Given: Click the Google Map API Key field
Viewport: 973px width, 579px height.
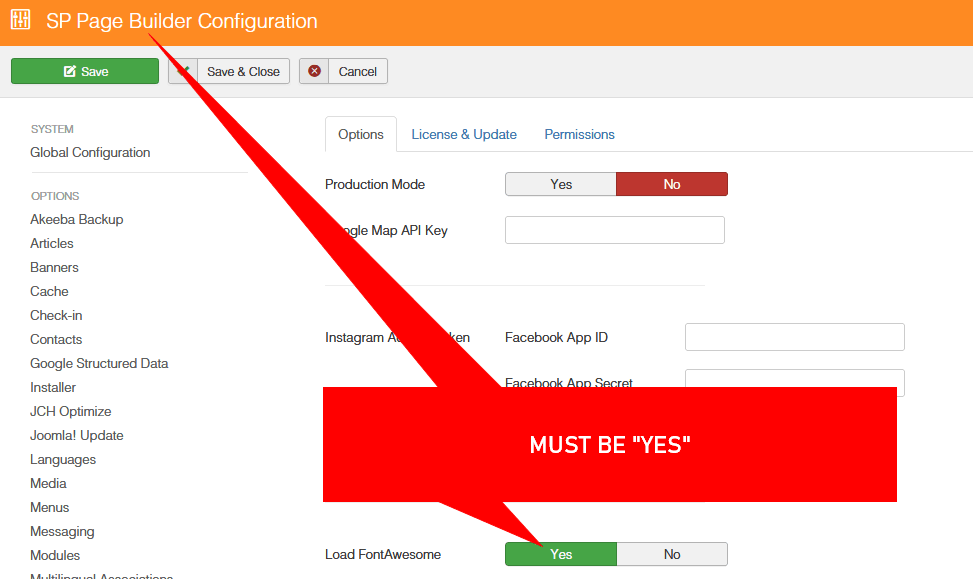Looking at the screenshot, I should pyautogui.click(x=615, y=230).
